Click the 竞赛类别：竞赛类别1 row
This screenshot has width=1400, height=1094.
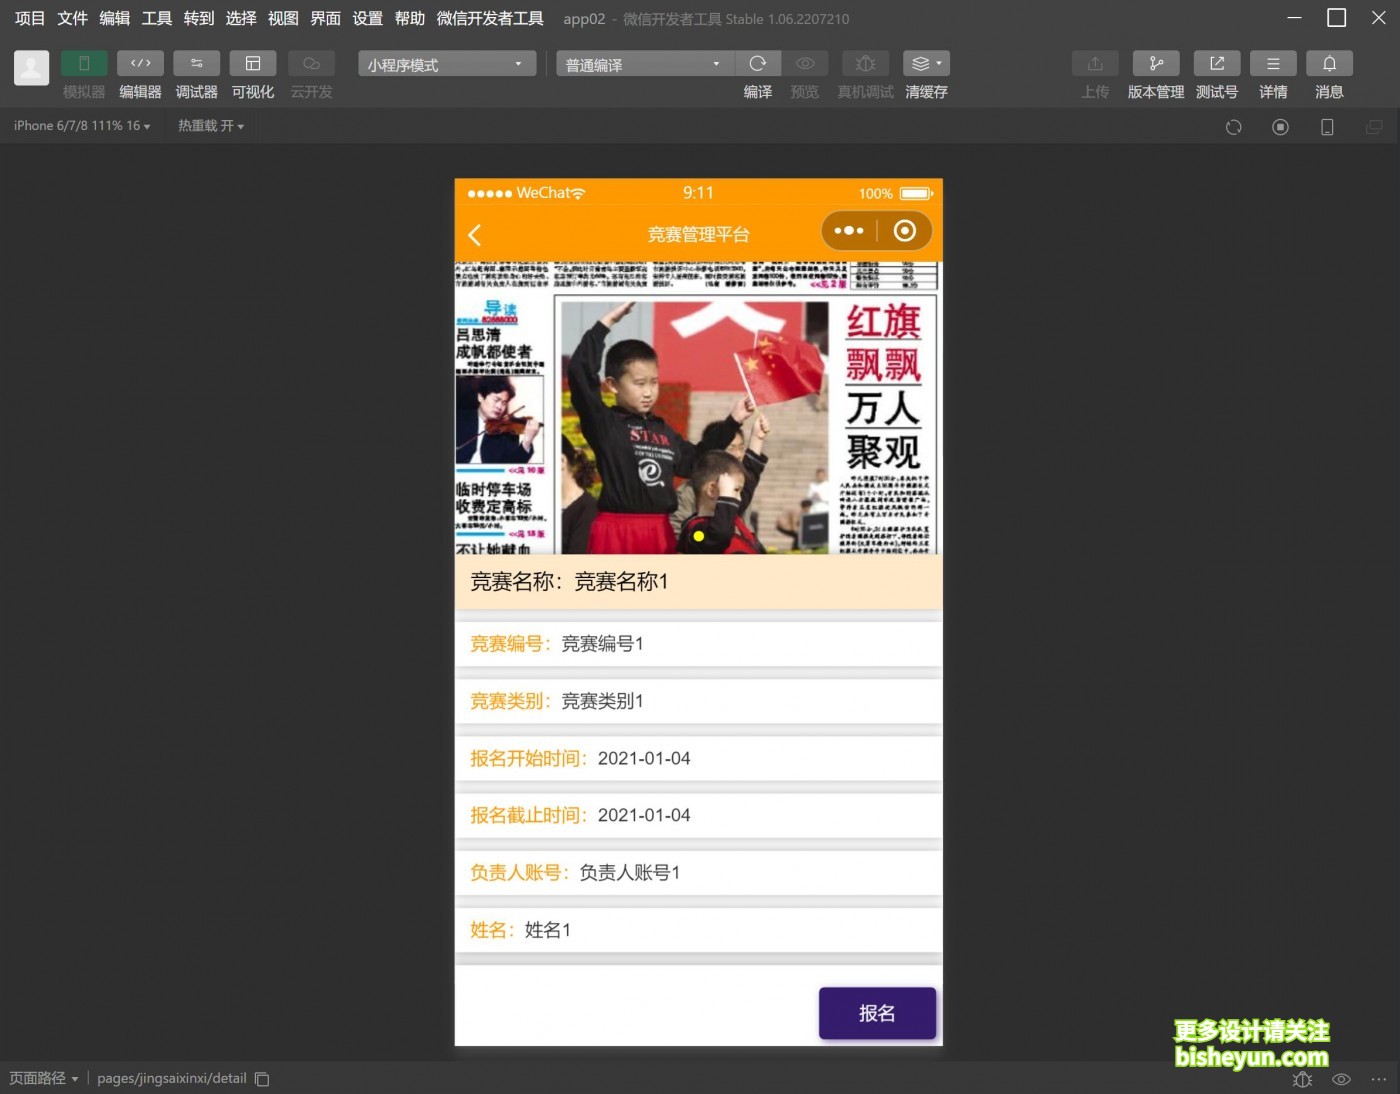click(698, 701)
